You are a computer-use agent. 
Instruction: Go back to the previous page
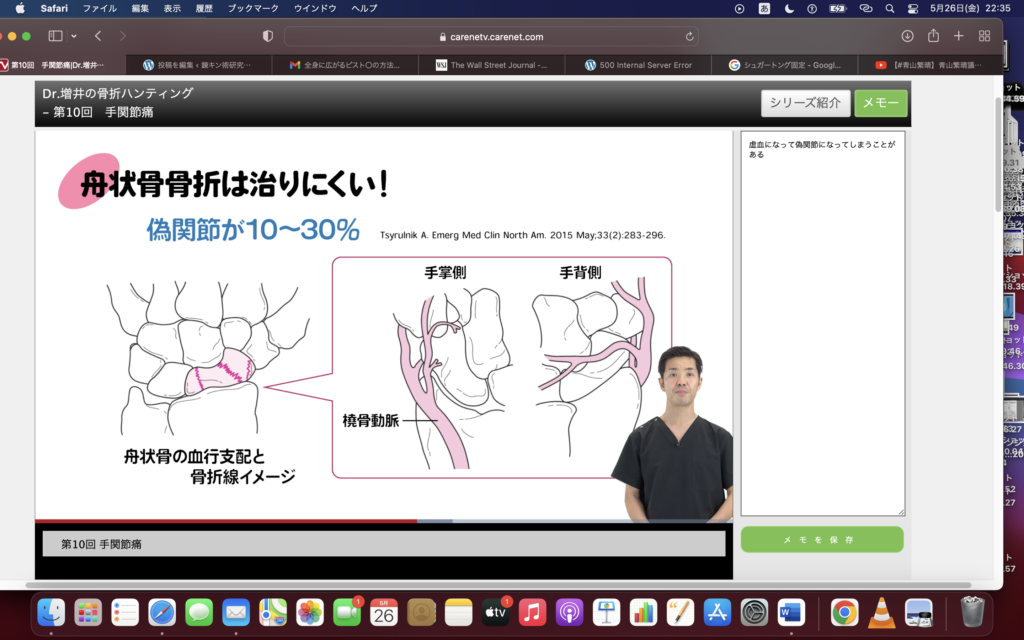point(98,36)
